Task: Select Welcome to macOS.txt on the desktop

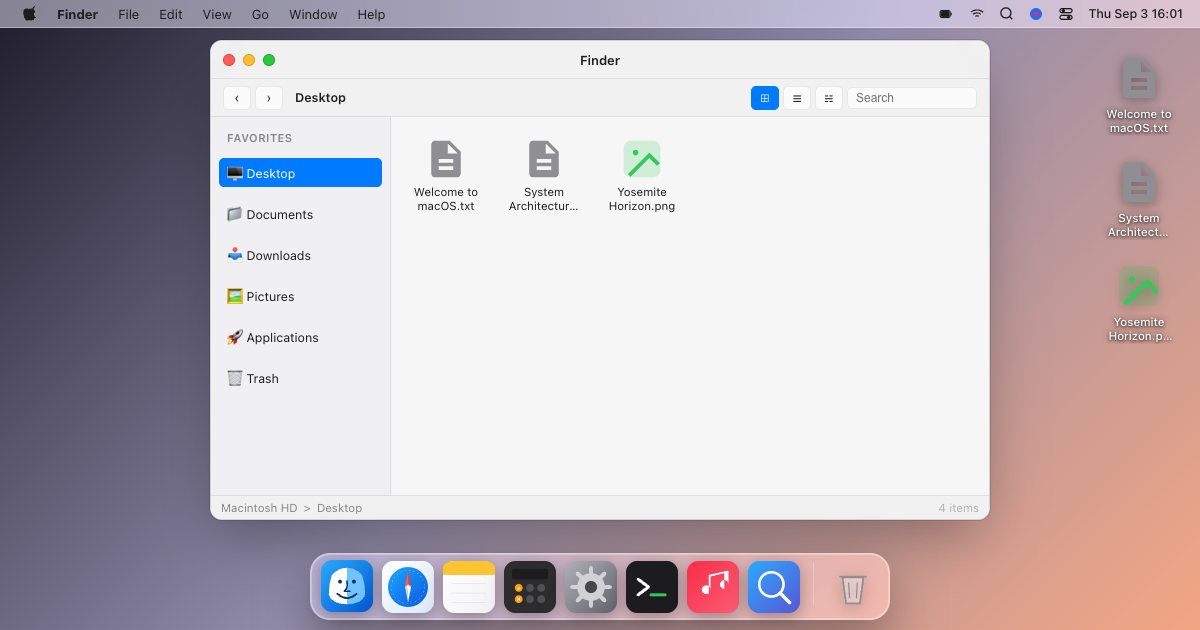Action: [1139, 96]
